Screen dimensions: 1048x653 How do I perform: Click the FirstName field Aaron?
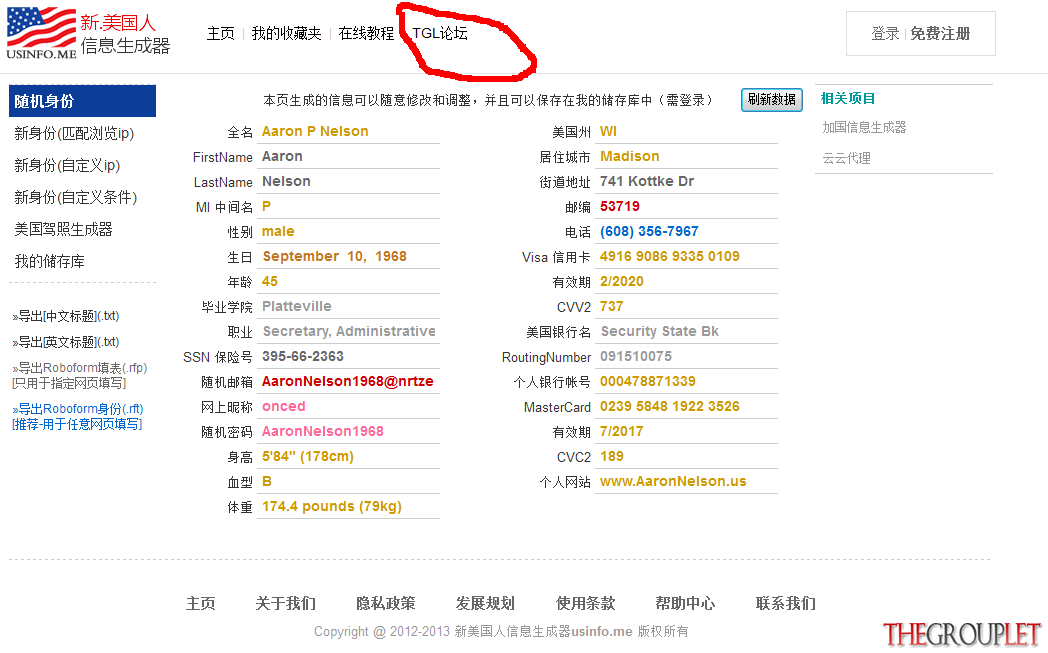(348, 156)
